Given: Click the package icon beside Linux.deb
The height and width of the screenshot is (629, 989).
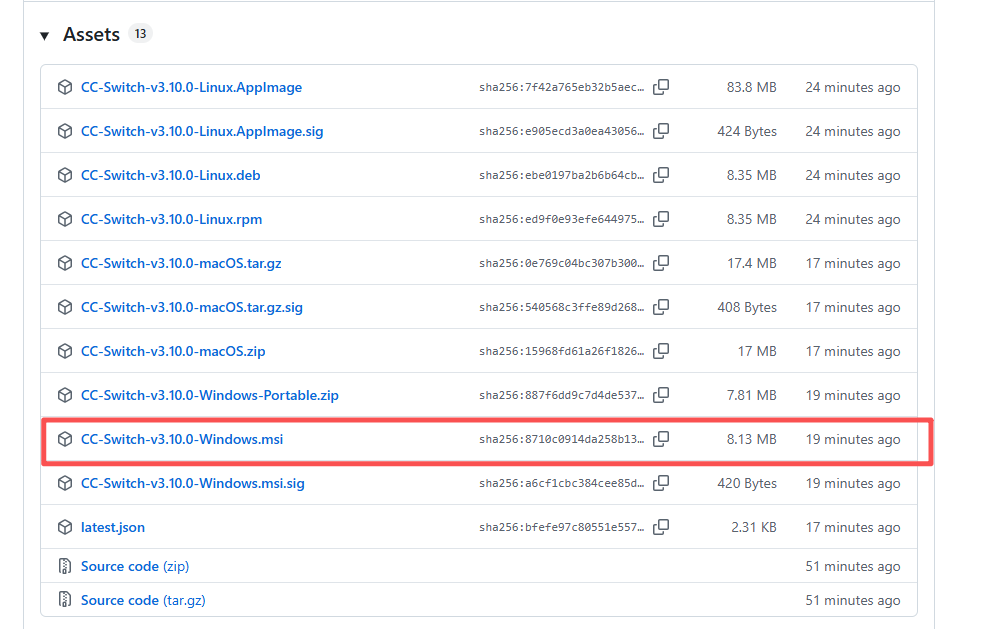Looking at the screenshot, I should [x=65, y=175].
